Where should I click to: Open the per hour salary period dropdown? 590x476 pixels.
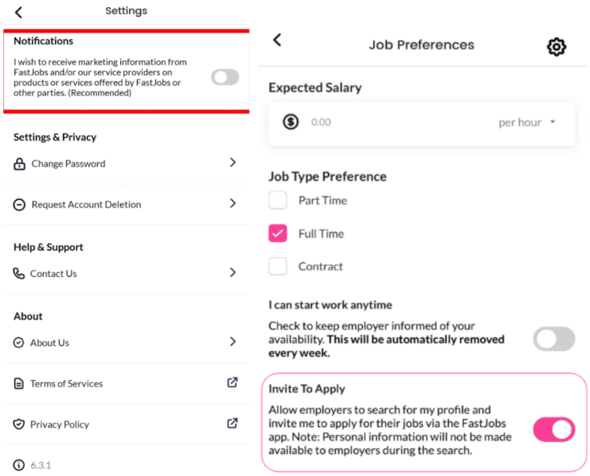point(527,122)
